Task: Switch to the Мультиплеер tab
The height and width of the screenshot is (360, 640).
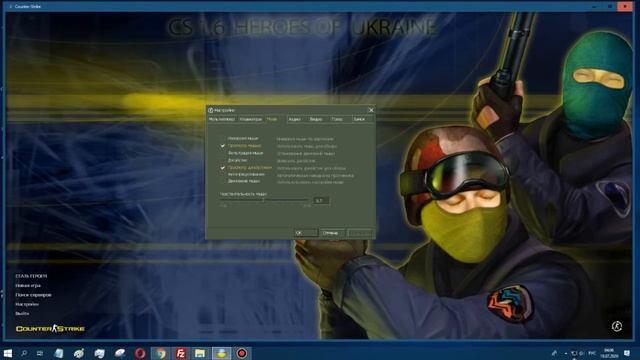Action: pos(222,119)
